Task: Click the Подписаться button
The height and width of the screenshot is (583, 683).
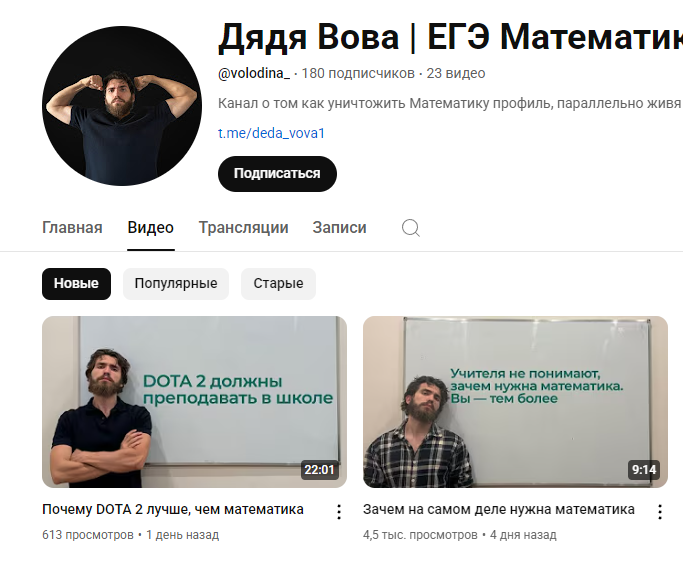Action: (277, 174)
